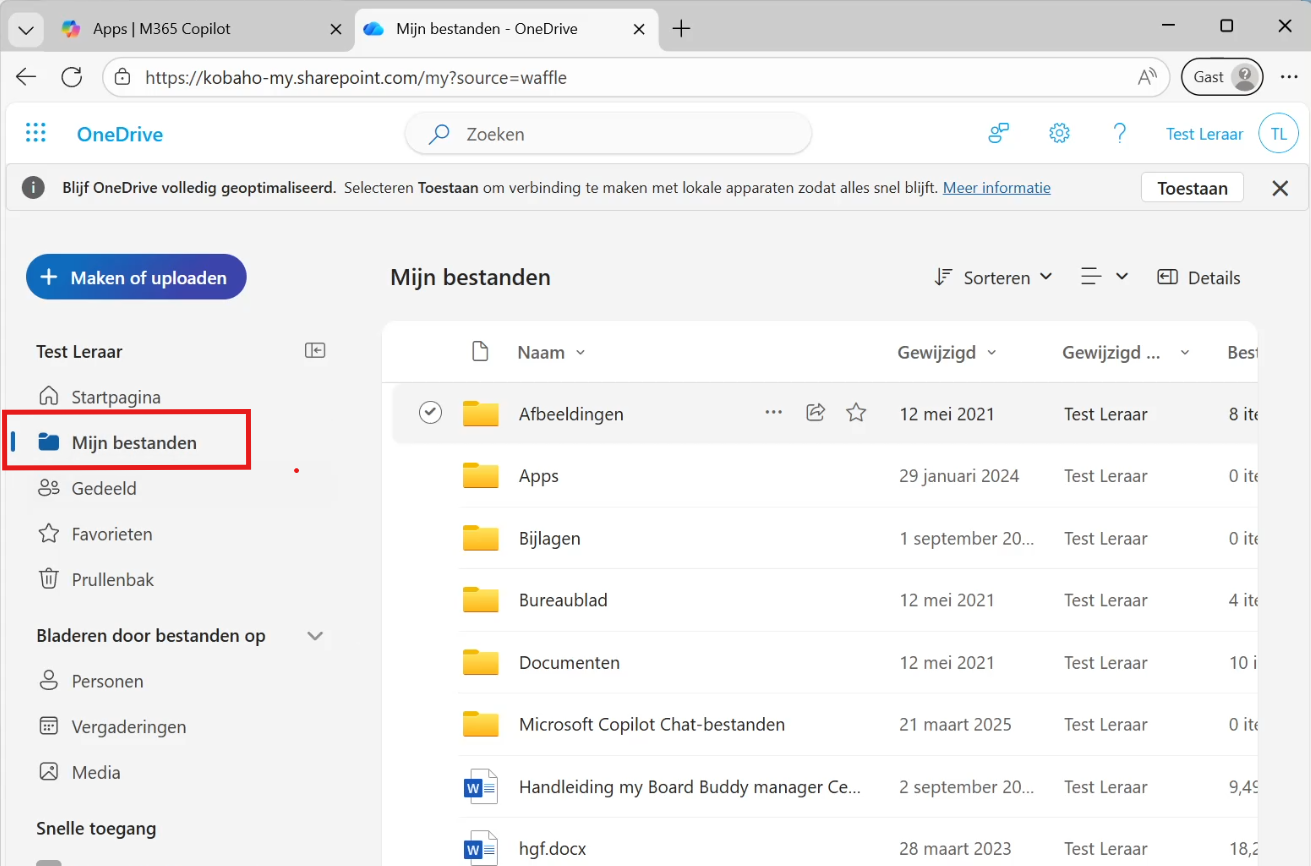This screenshot has height=866, width=1311.
Task: Open the Meer informatie link
Action: pyautogui.click(x=996, y=188)
